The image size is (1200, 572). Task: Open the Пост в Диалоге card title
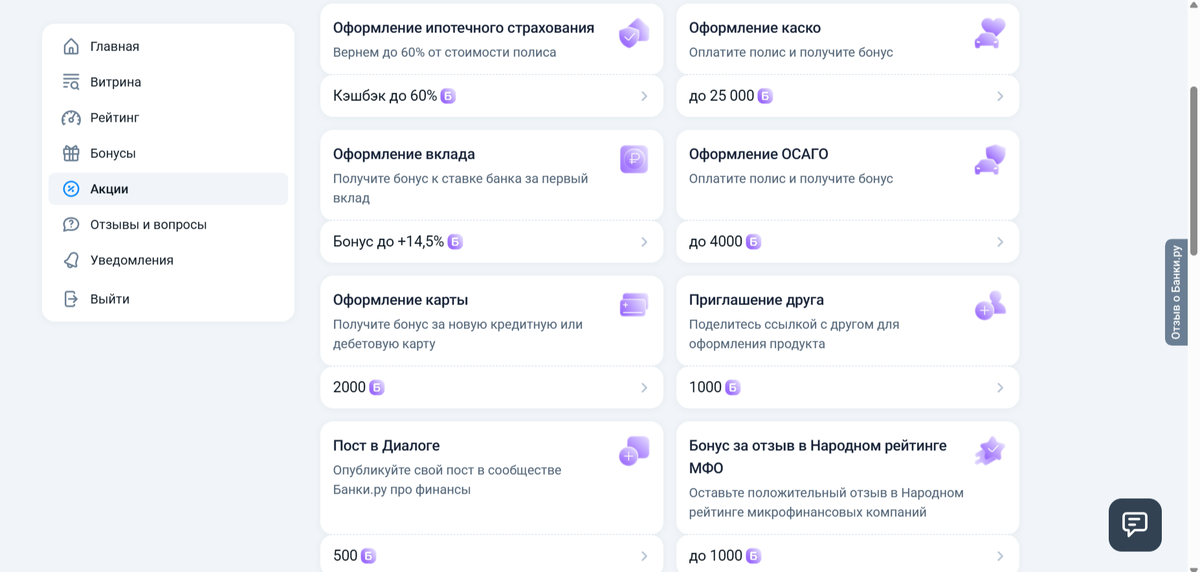(x=386, y=446)
